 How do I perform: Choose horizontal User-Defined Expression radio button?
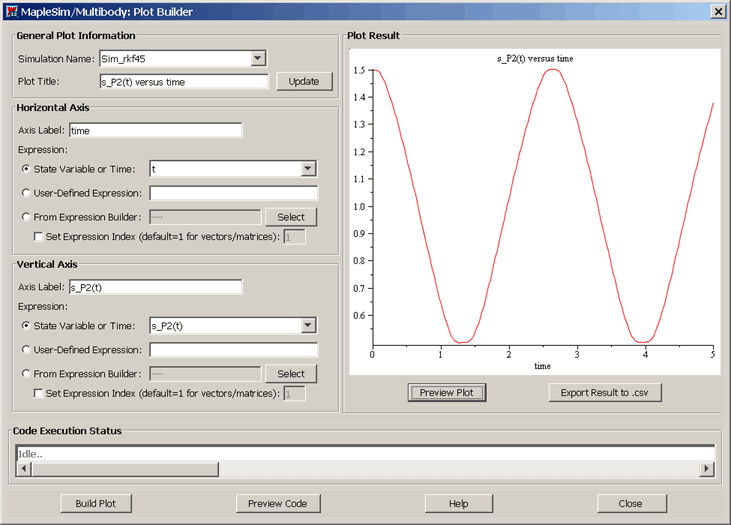tap(26, 193)
